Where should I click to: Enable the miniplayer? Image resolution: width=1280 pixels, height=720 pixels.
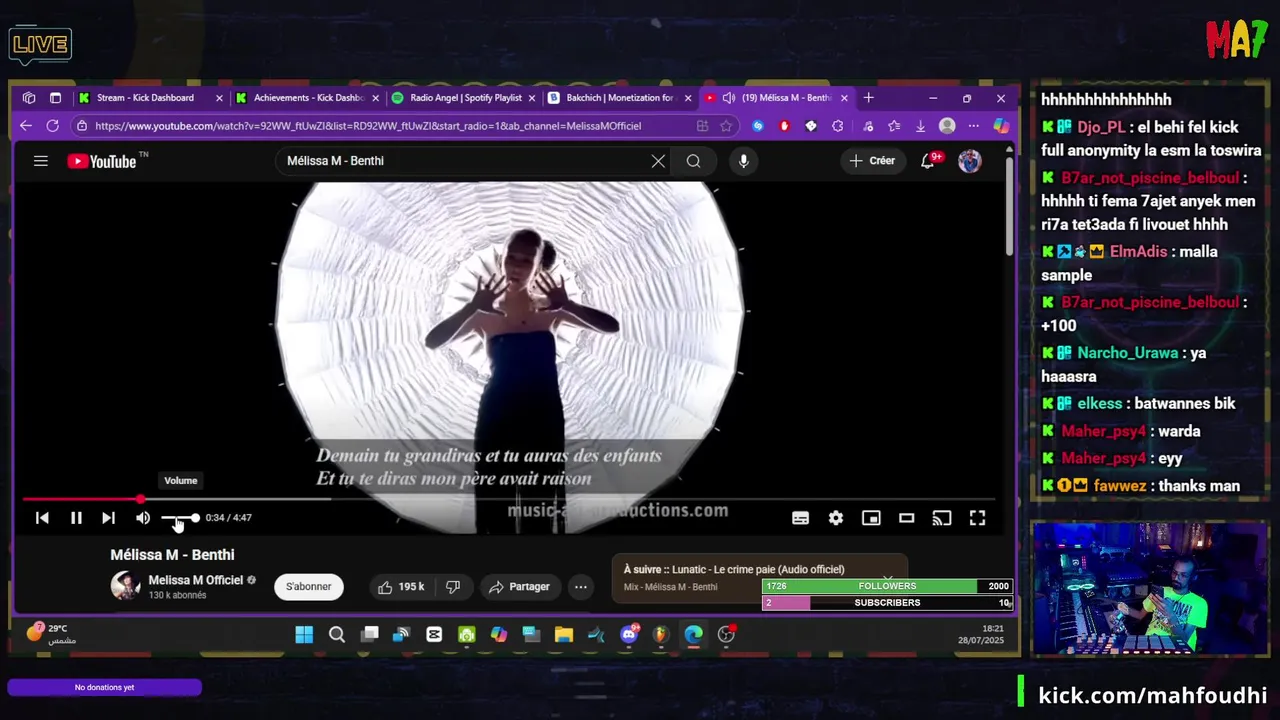click(x=871, y=518)
